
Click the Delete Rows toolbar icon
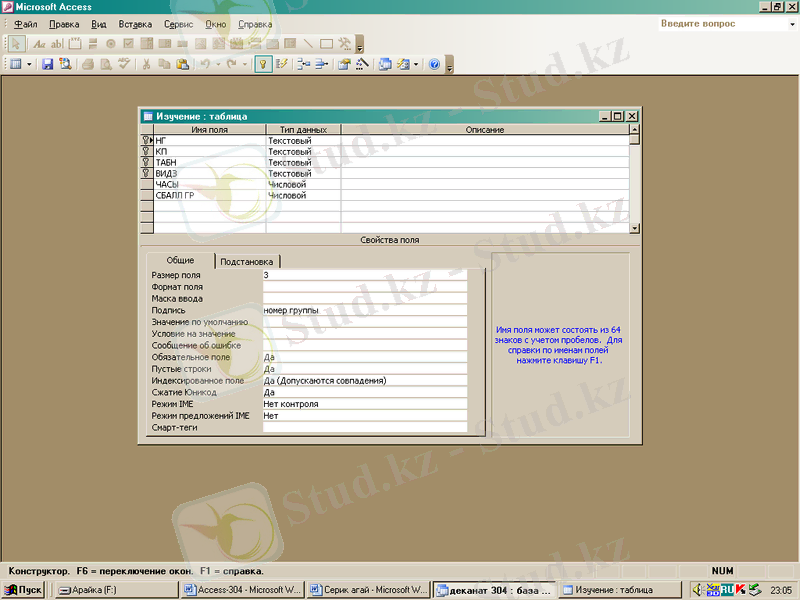(321, 64)
